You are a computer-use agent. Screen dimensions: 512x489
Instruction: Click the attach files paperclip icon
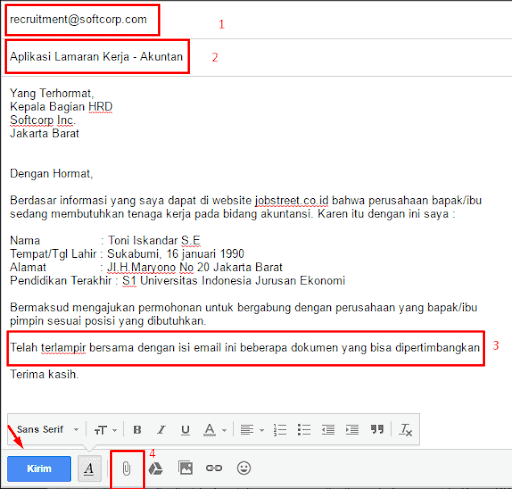(x=126, y=468)
